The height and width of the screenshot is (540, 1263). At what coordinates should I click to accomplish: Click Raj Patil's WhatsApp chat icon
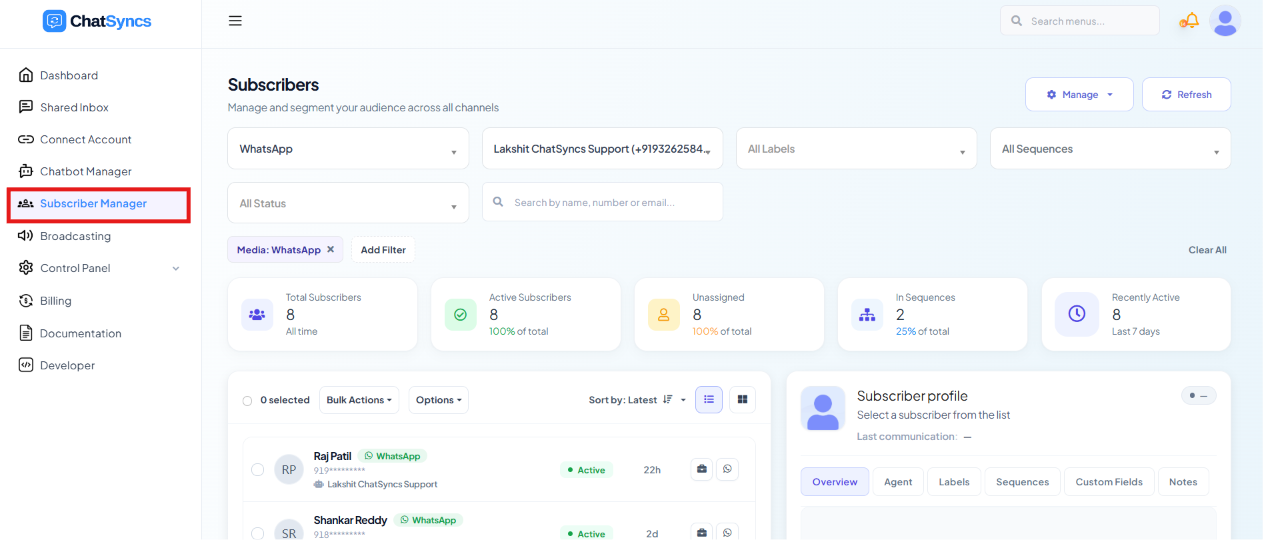[727, 469]
